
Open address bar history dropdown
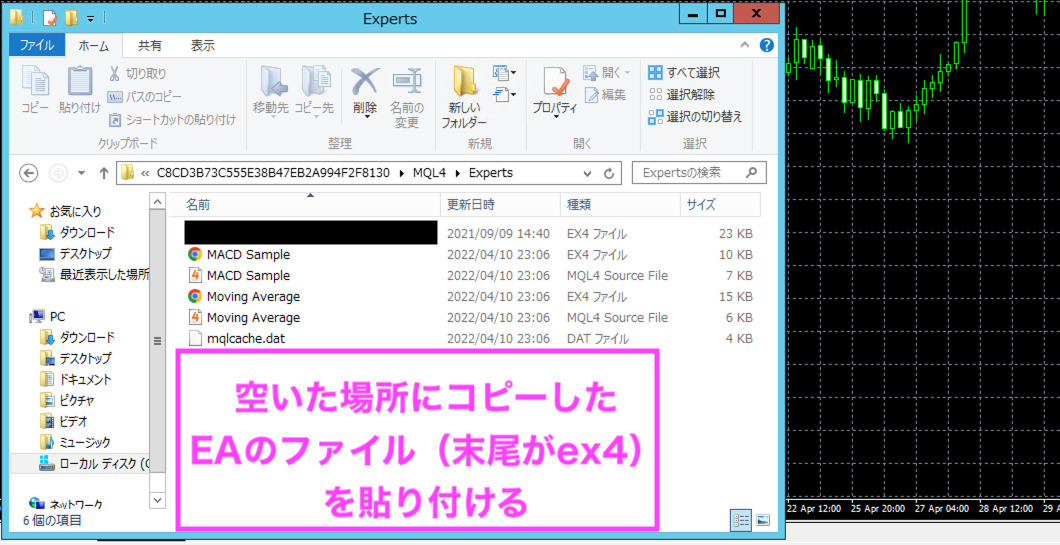[x=587, y=172]
